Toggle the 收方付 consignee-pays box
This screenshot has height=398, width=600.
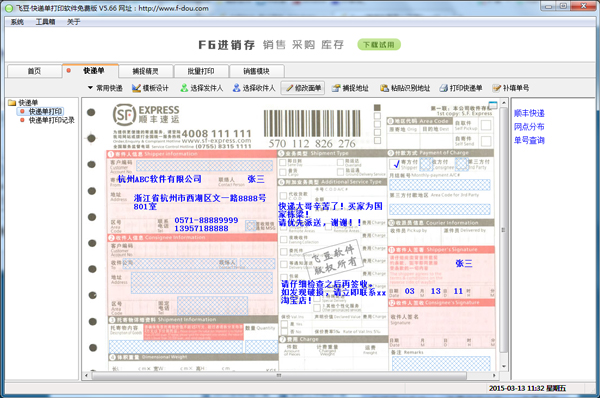pos(426,164)
